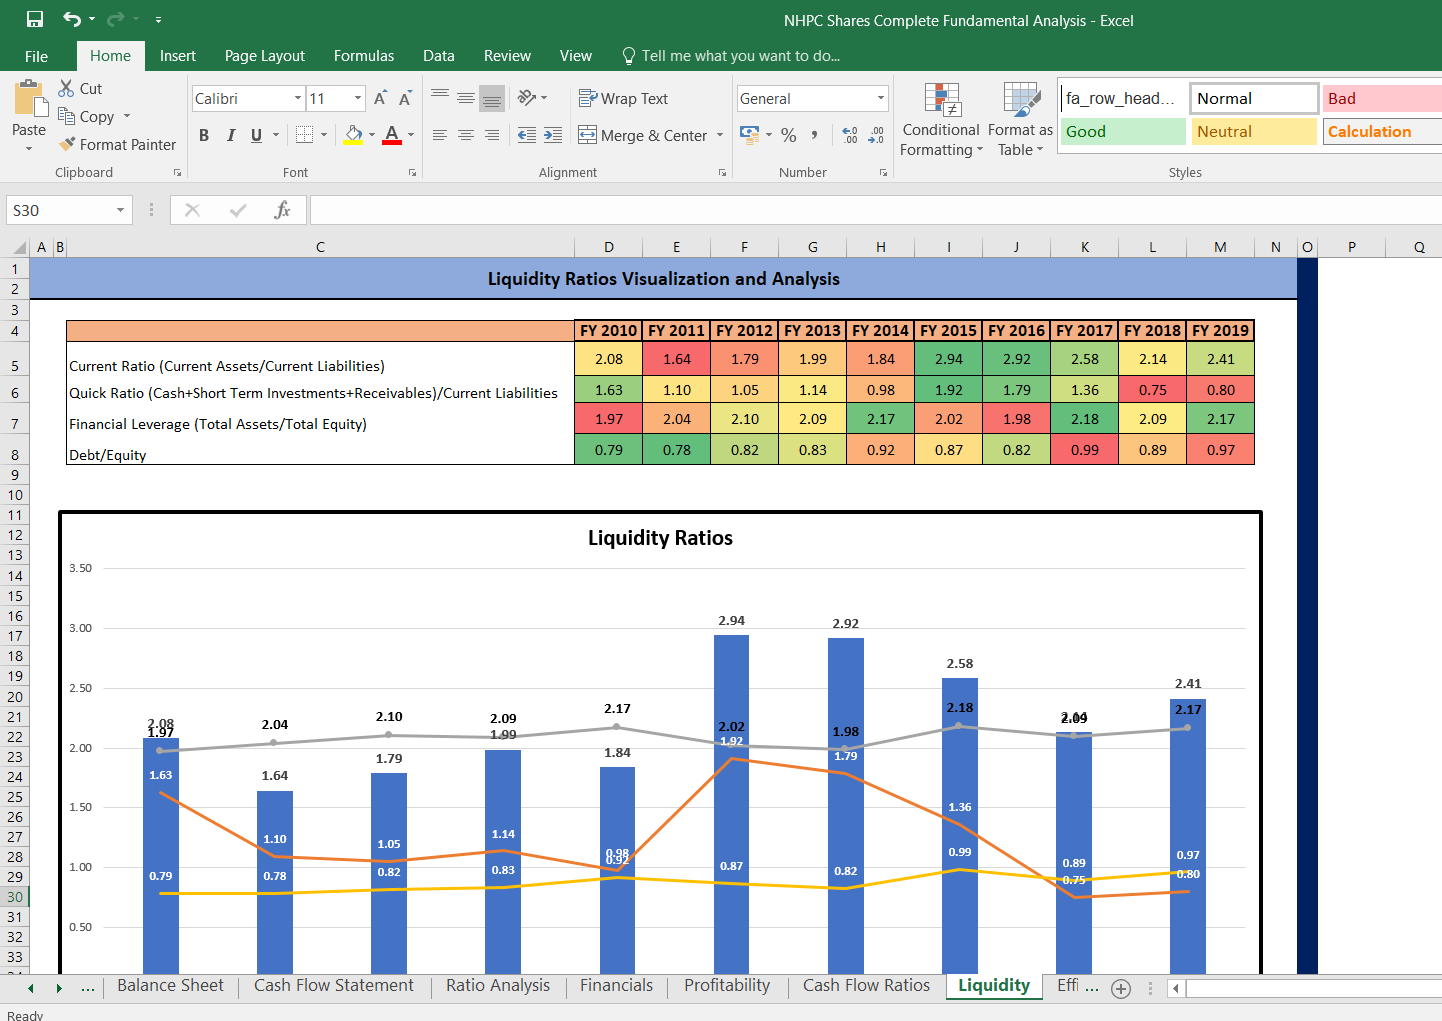Apply Comma Style formatting
The image size is (1442, 1021).
coord(815,135)
